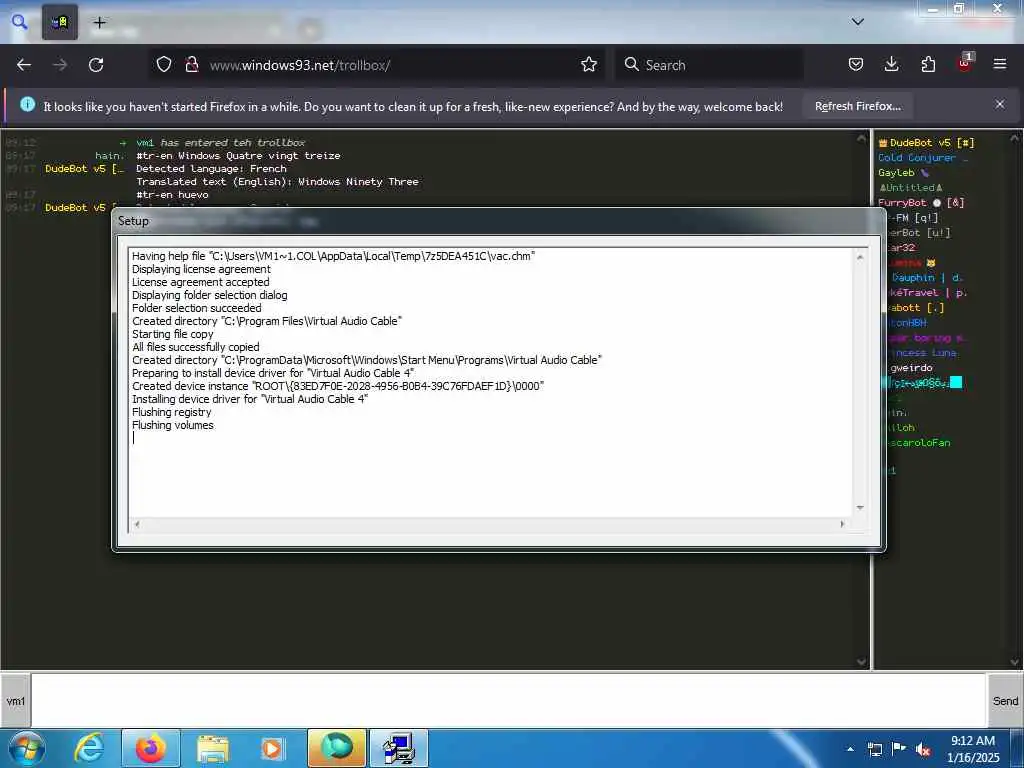Click the muted volume tray icon
The image size is (1024, 768).
923,749
